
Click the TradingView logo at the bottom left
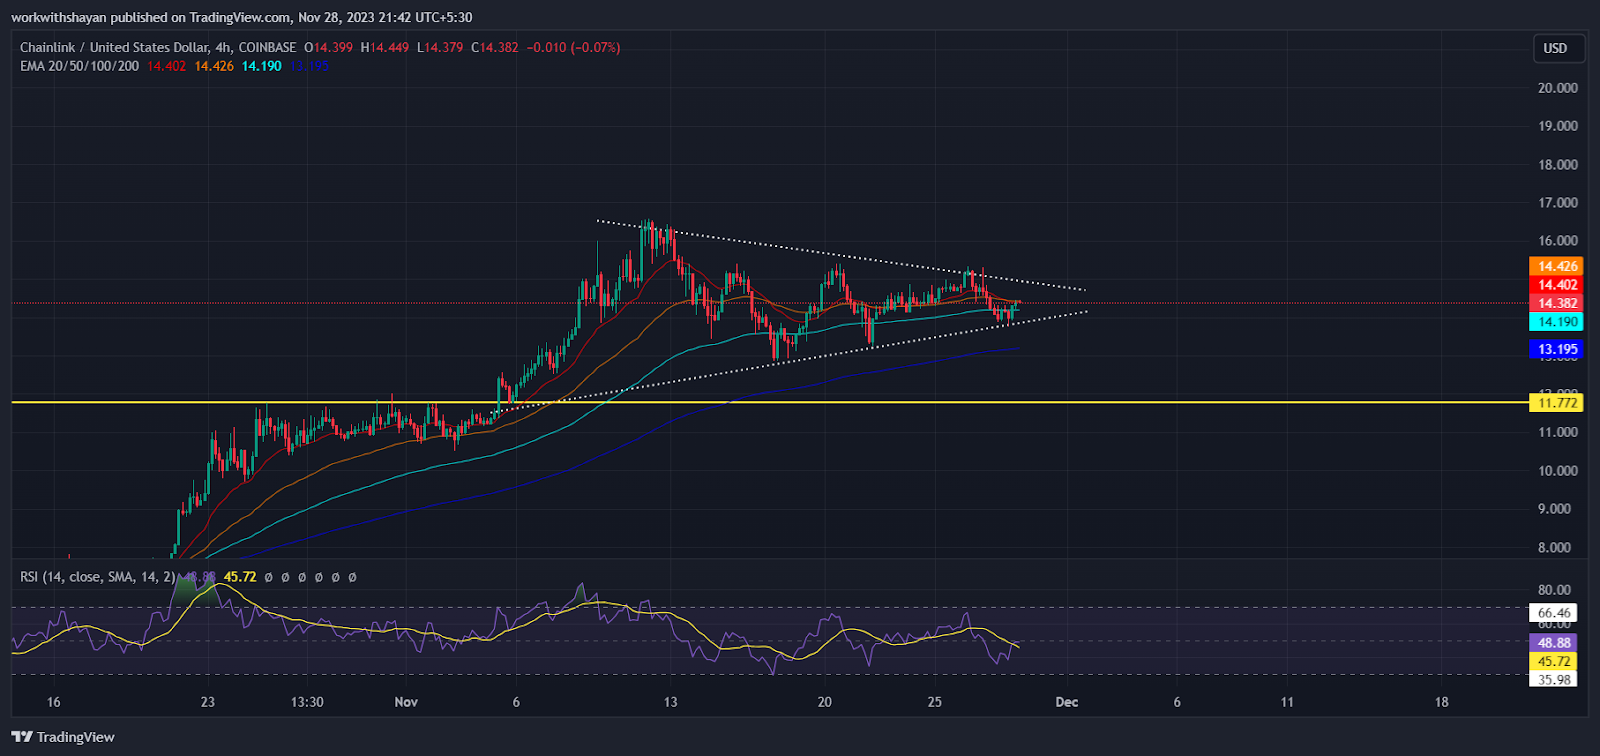[x=64, y=737]
